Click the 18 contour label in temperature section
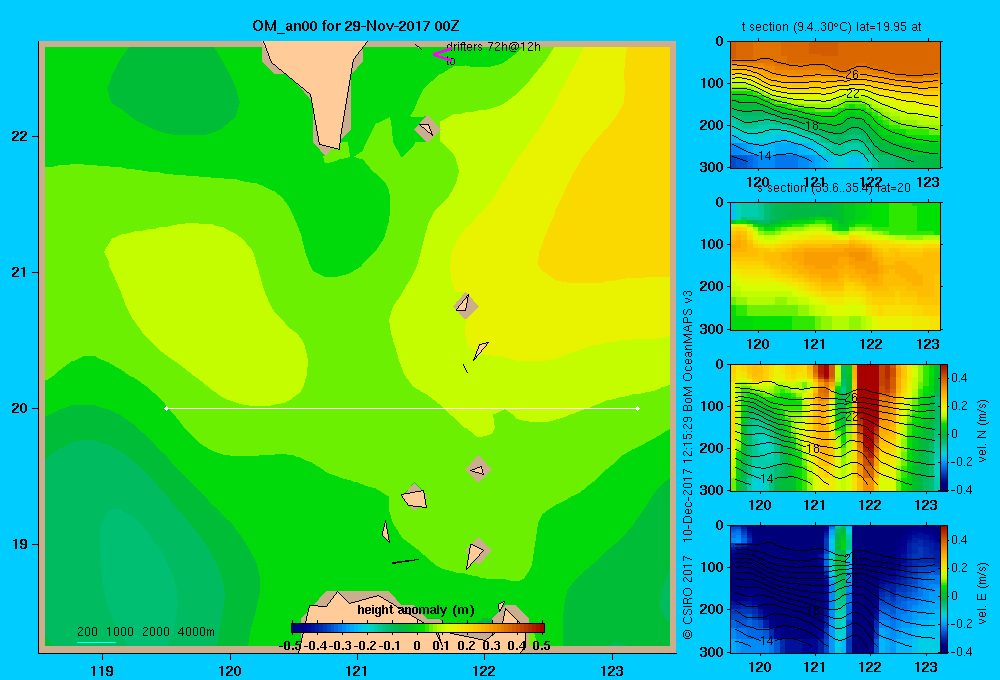The image size is (1000, 680). [811, 126]
